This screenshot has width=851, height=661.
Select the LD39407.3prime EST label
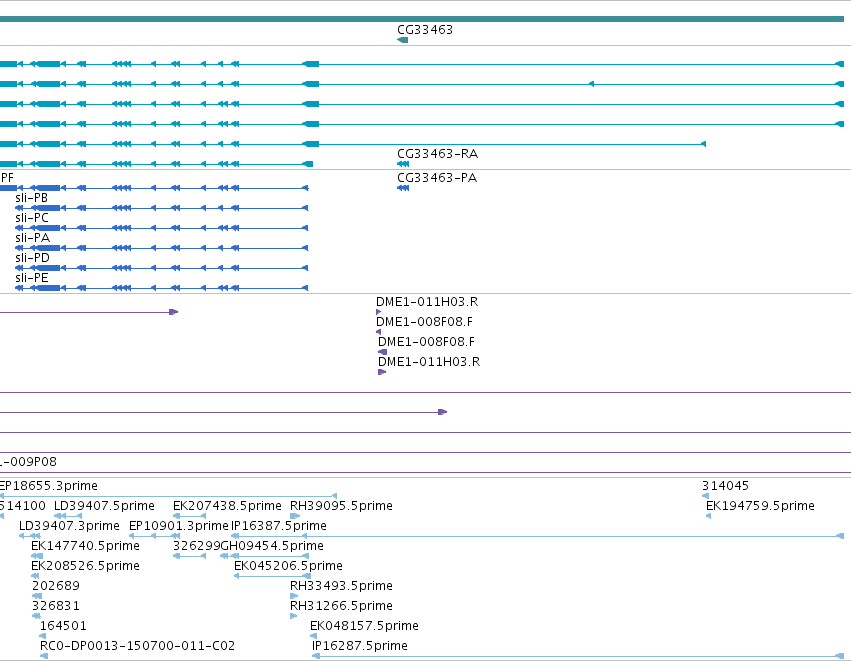click(x=69, y=526)
